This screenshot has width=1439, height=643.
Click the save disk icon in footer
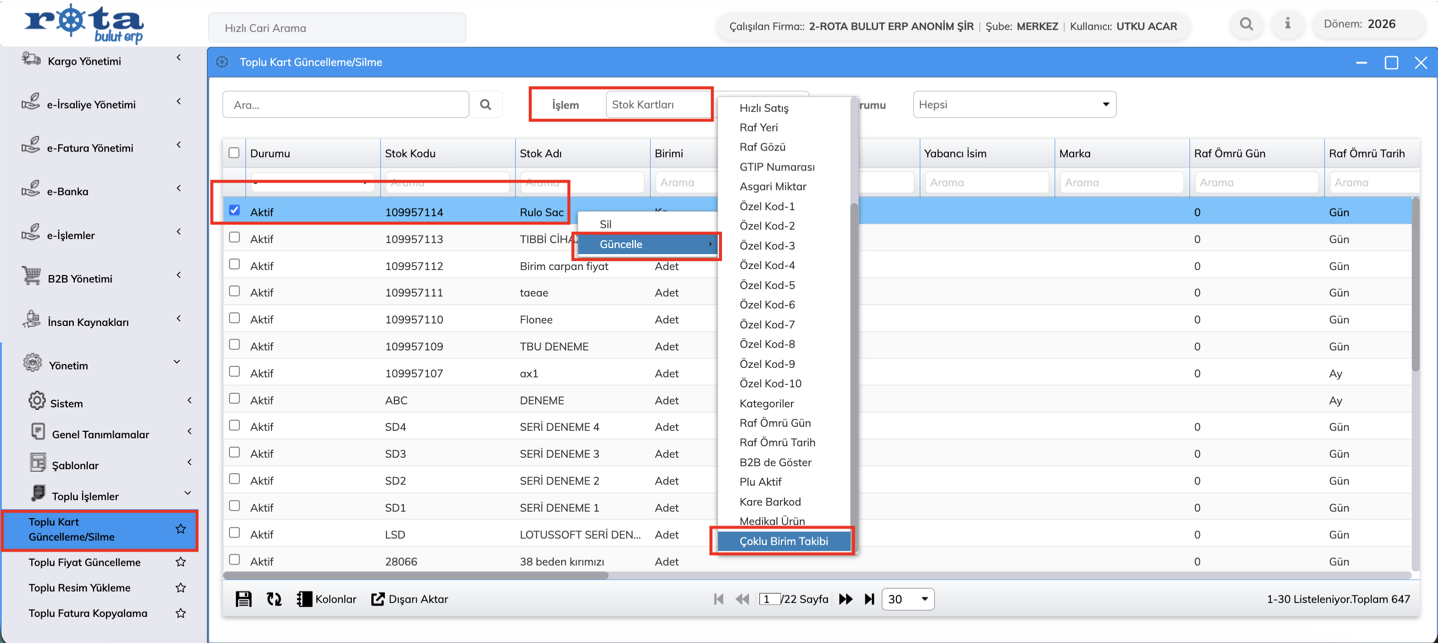coord(243,599)
